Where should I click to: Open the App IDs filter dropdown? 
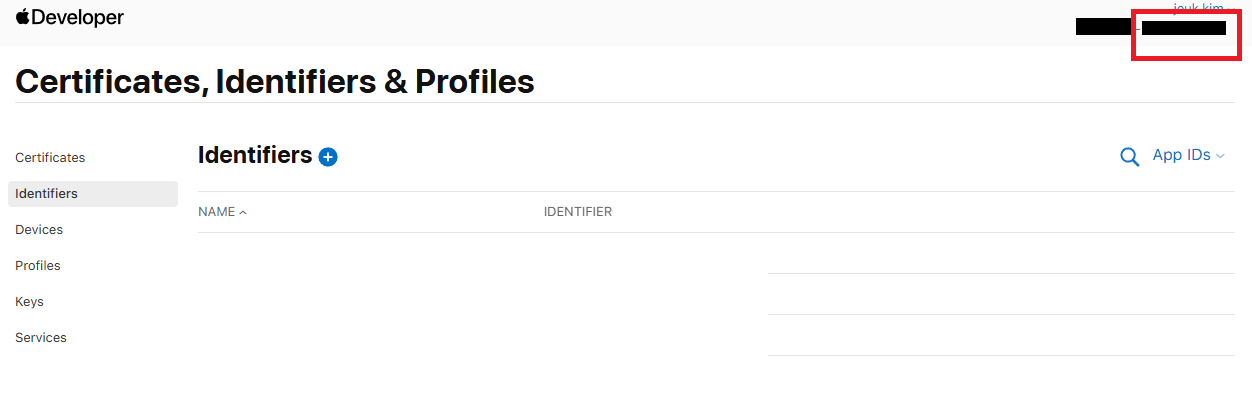click(x=1188, y=155)
